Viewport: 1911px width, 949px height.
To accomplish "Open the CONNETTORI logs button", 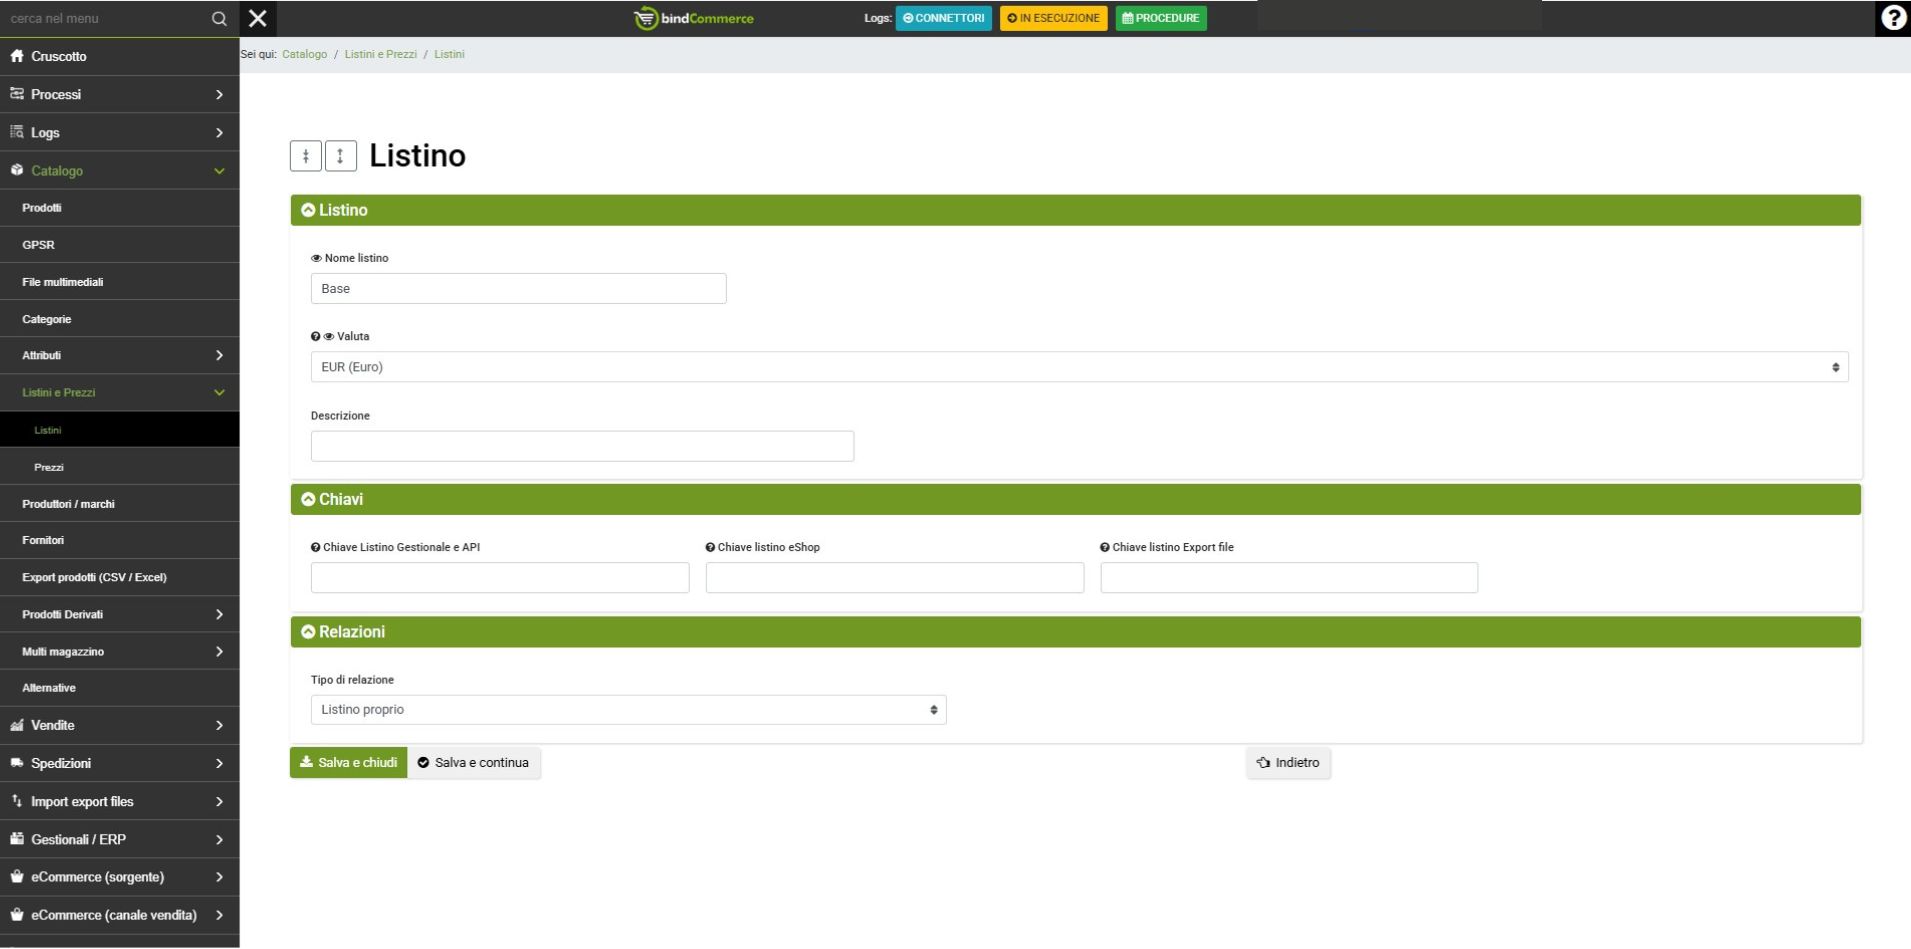I will (x=943, y=18).
